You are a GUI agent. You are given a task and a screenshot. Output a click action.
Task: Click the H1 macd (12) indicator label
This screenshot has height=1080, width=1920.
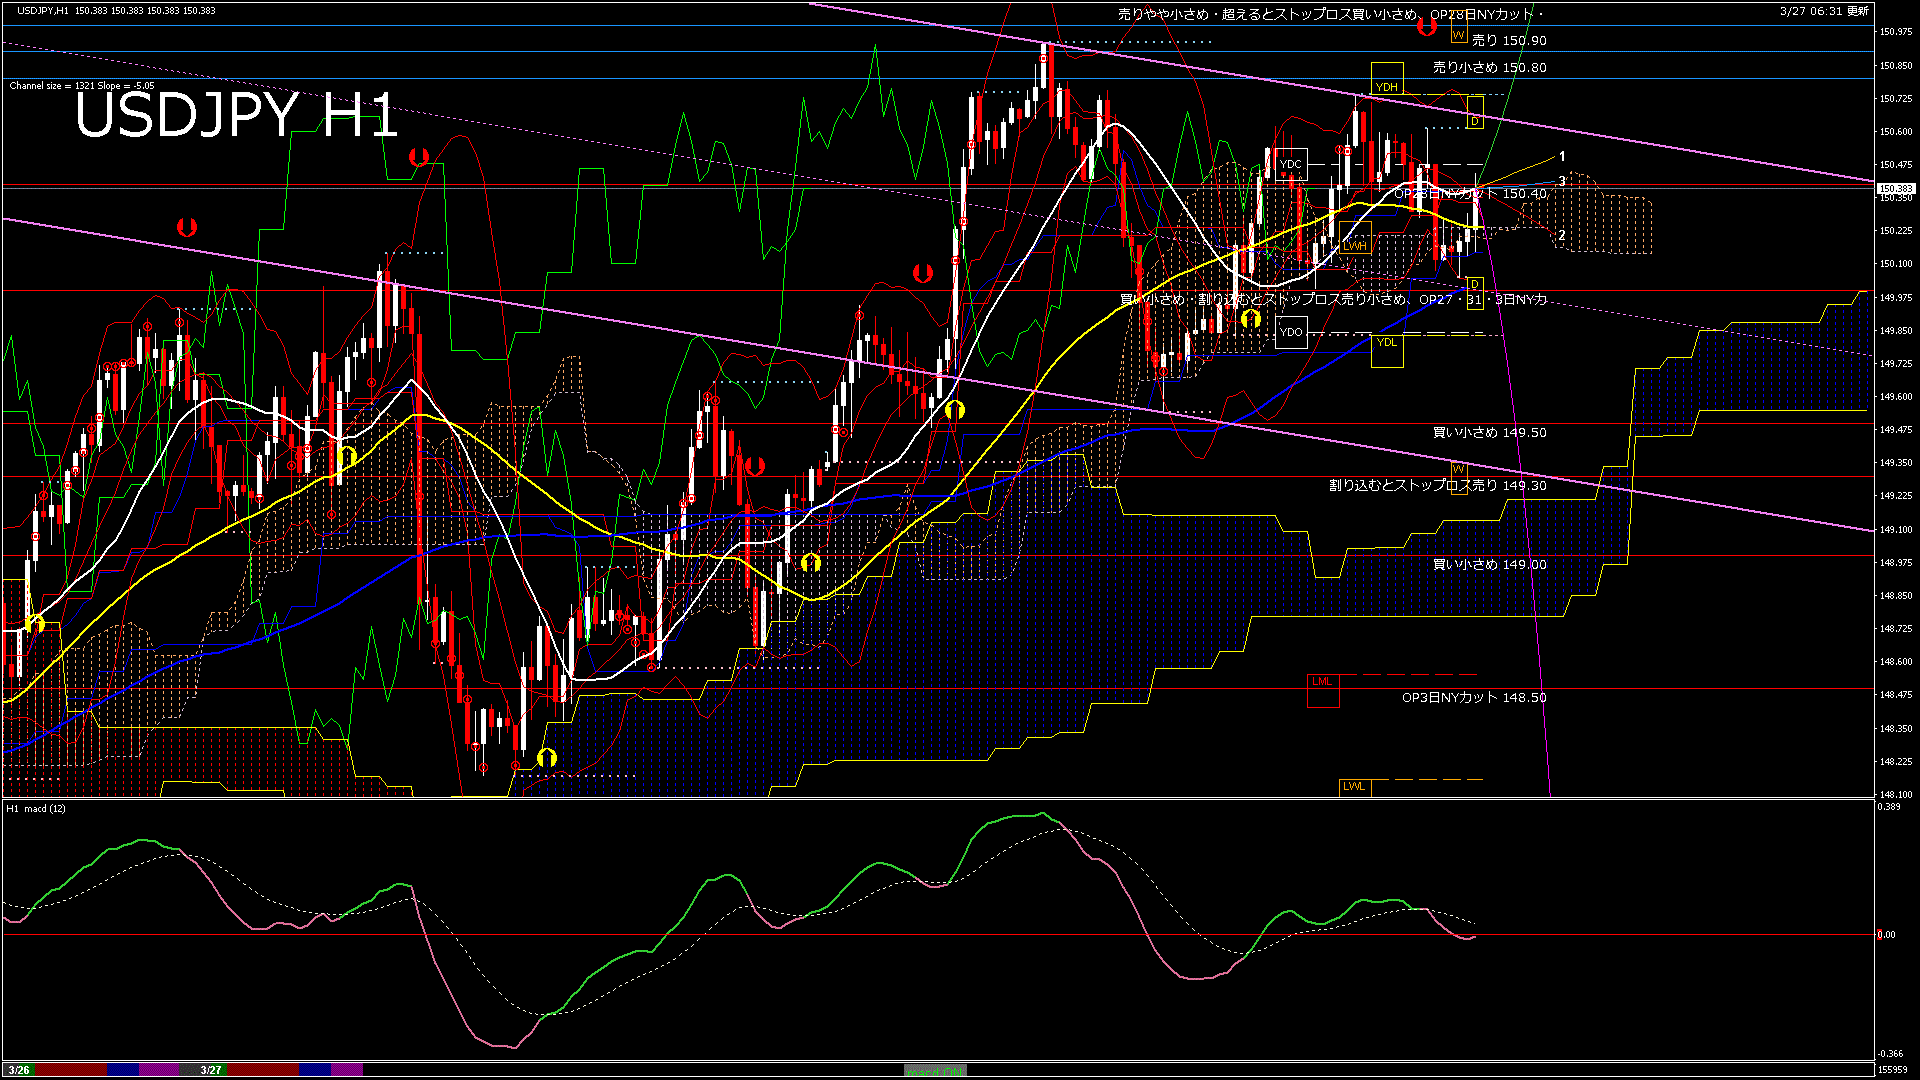point(36,808)
